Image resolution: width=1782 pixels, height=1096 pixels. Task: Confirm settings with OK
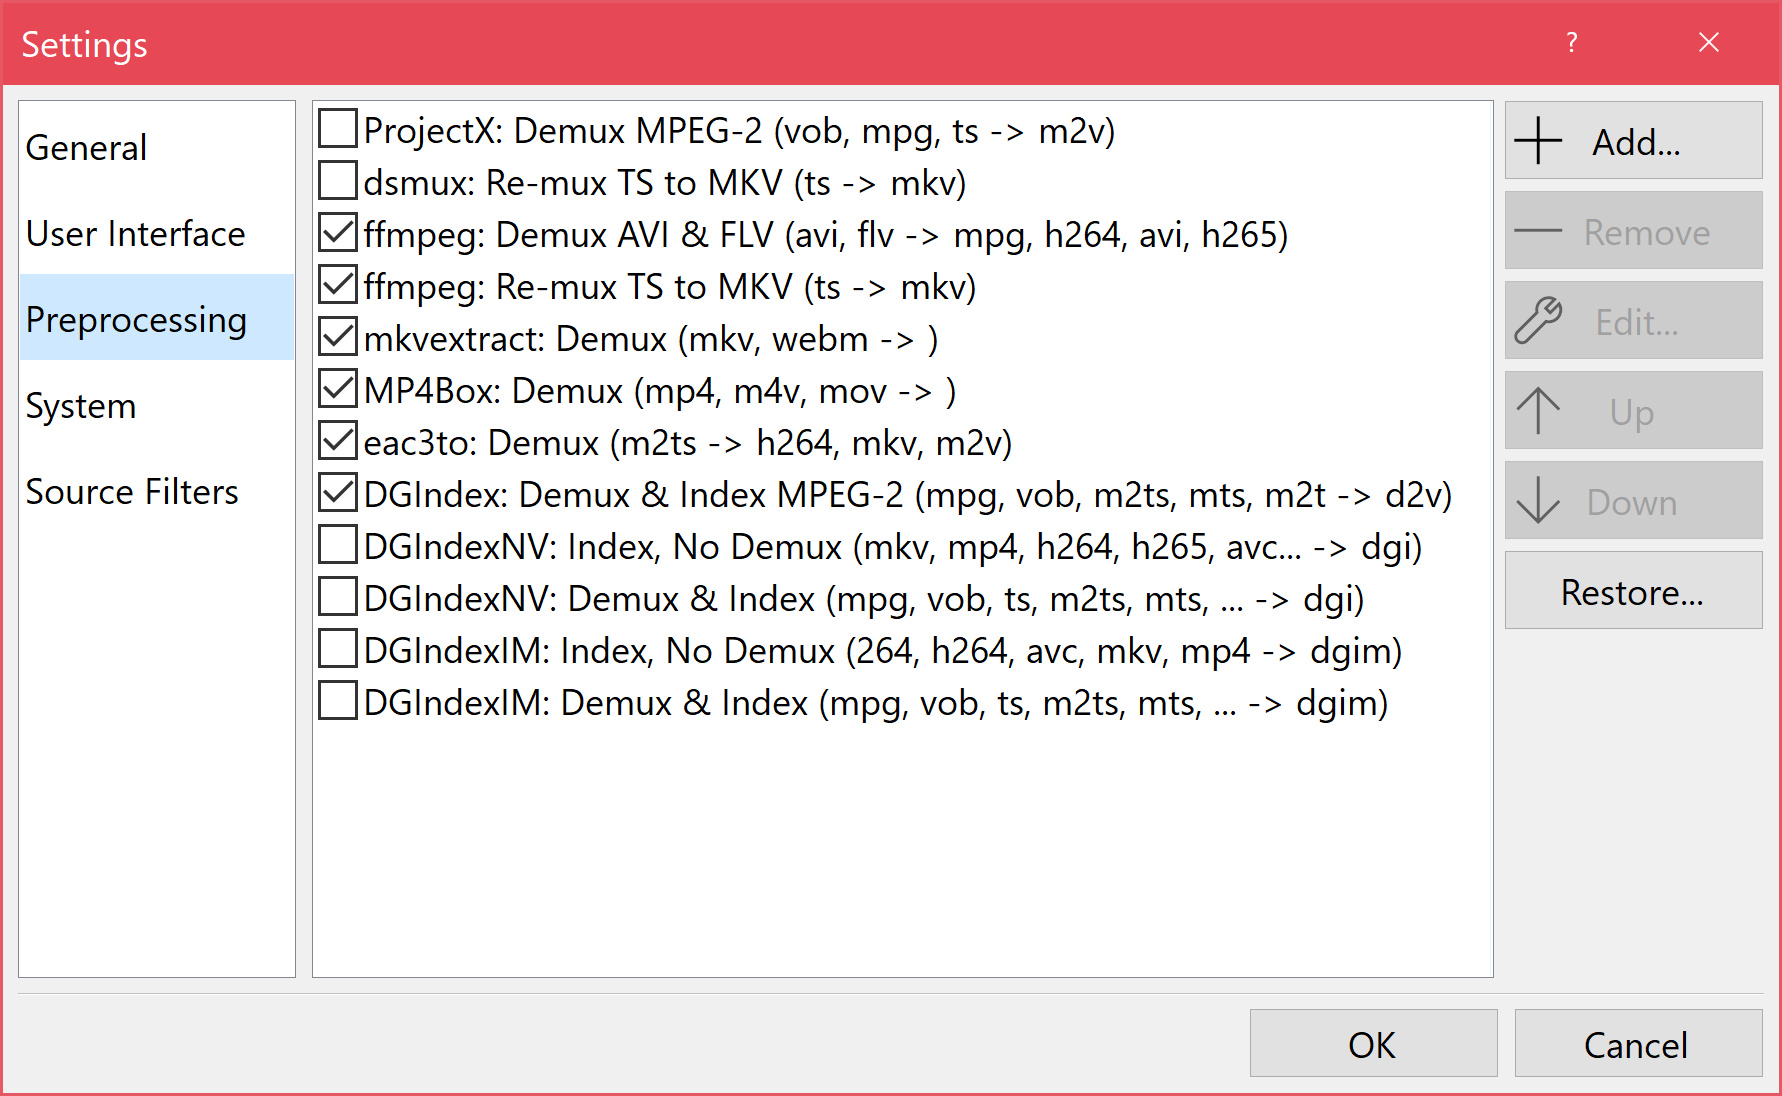[1373, 1043]
